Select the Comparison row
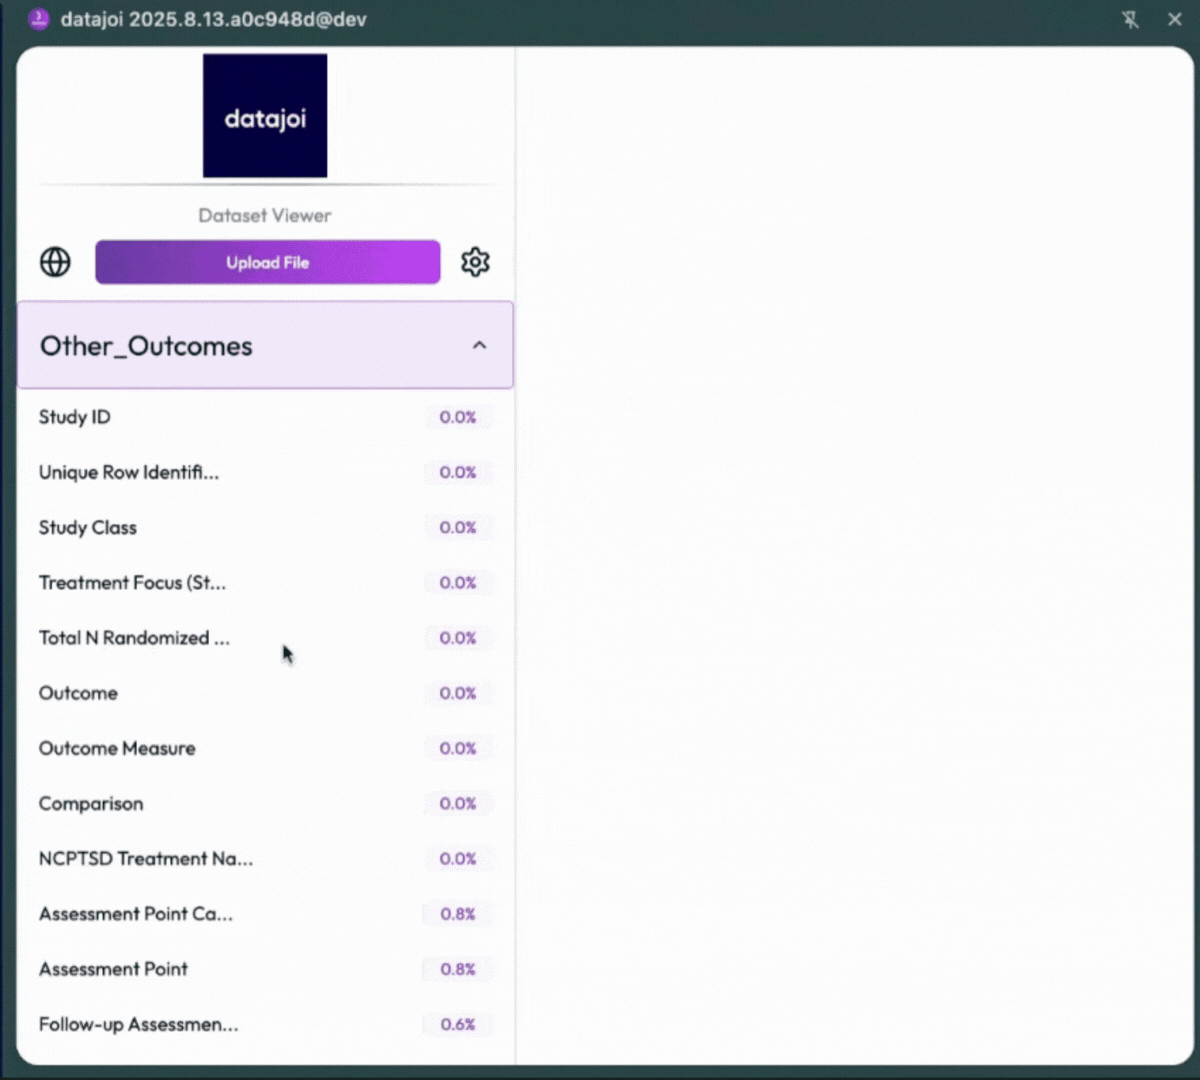 (x=265, y=803)
